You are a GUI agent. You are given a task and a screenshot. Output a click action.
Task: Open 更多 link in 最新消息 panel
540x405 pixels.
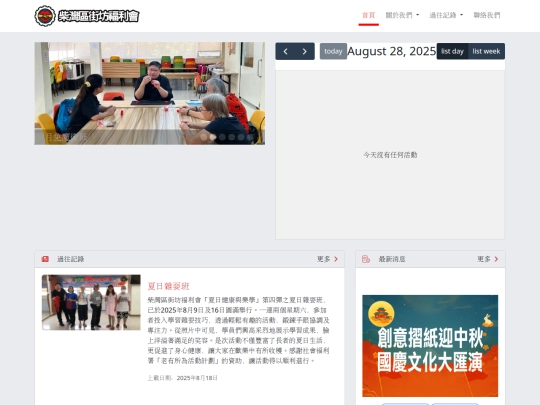pyautogui.click(x=488, y=259)
